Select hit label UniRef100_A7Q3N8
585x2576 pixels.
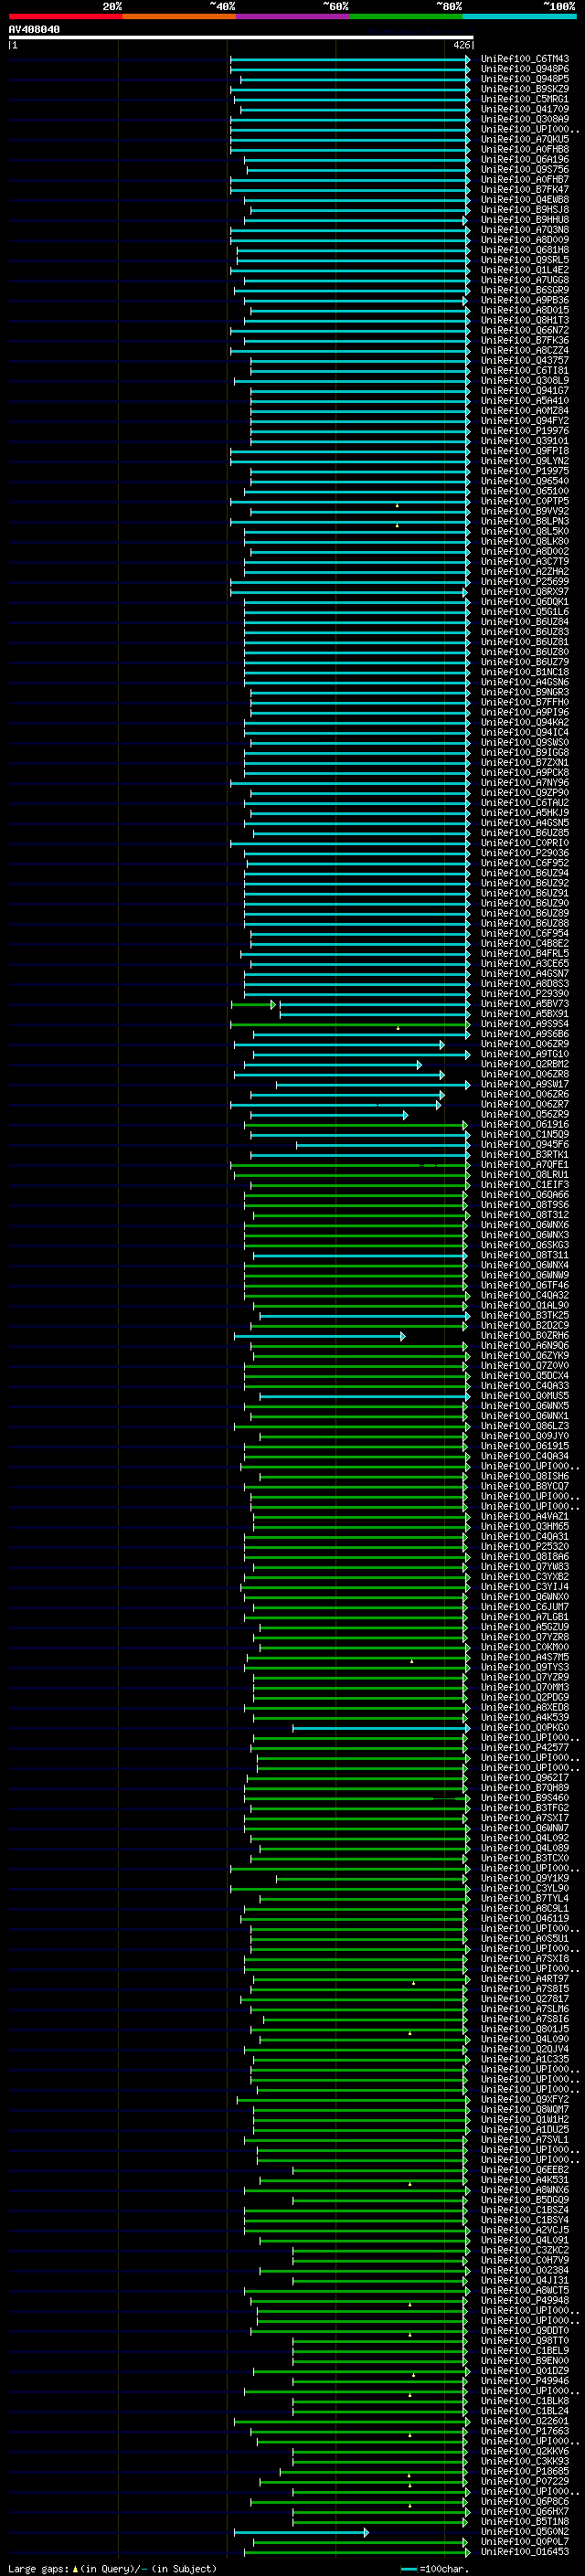[525, 230]
